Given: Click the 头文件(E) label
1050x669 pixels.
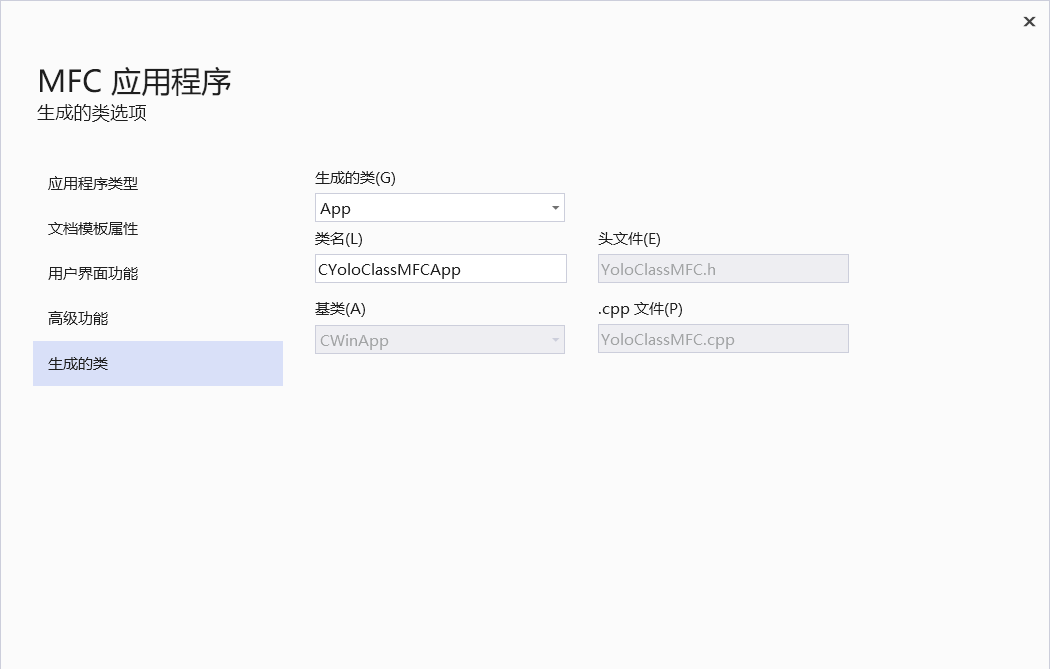Looking at the screenshot, I should [629, 239].
